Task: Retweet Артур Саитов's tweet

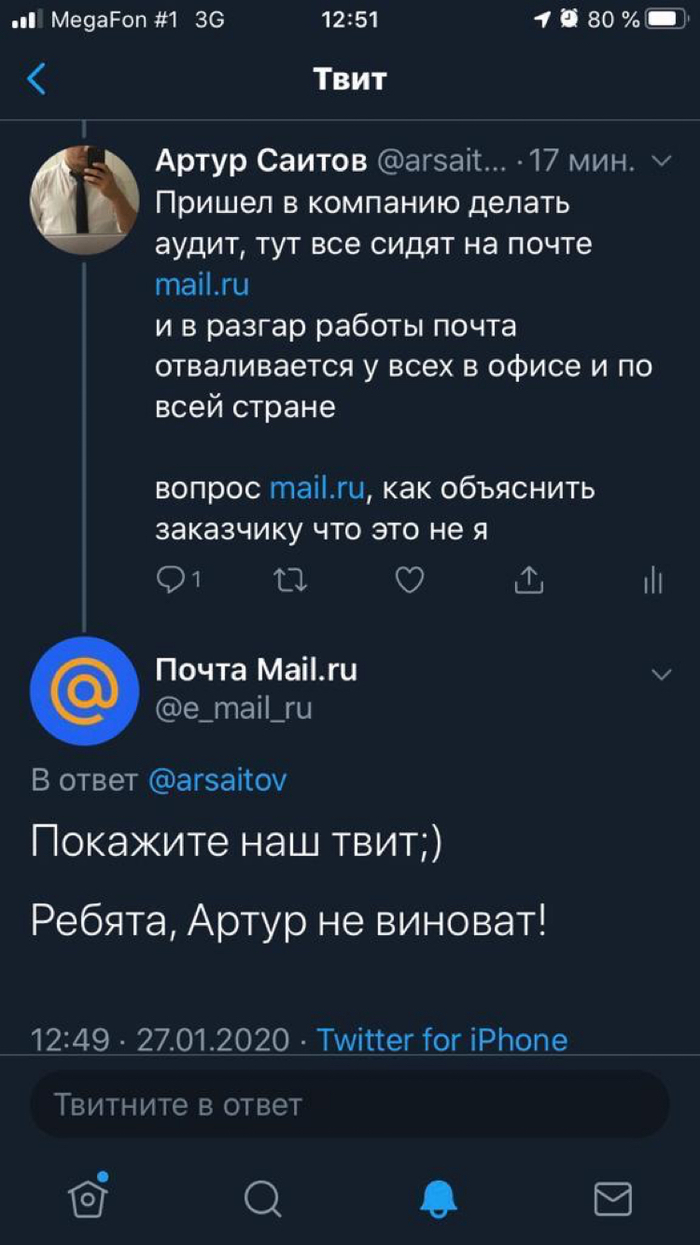Action: (x=291, y=580)
